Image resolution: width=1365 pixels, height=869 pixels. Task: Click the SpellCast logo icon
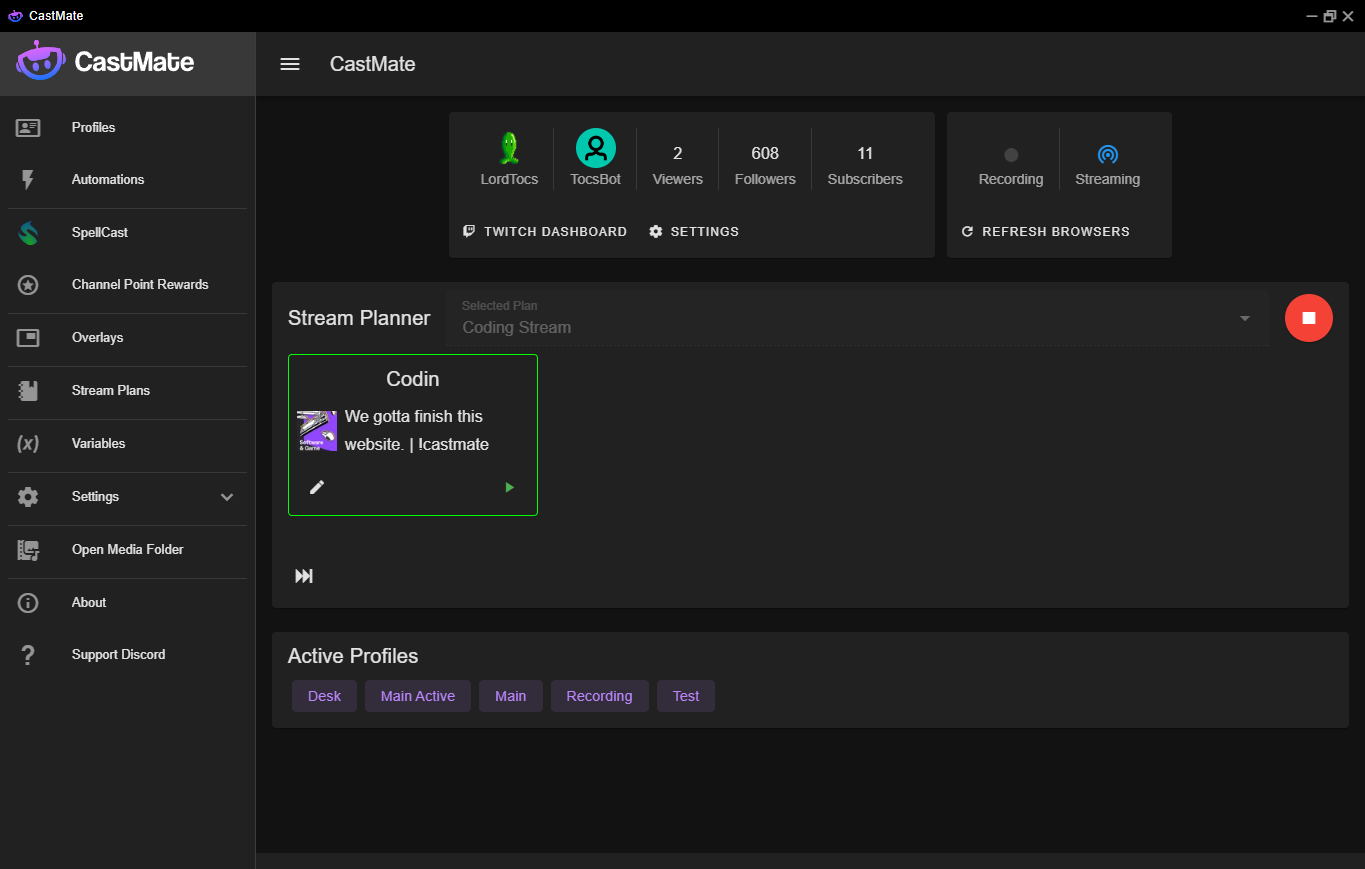pyautogui.click(x=28, y=233)
